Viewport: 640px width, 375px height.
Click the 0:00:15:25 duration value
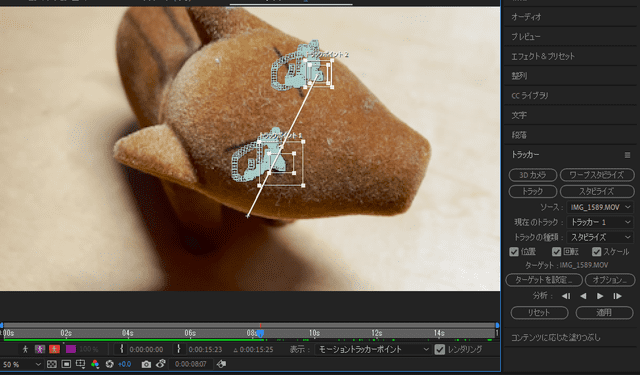[256, 350]
